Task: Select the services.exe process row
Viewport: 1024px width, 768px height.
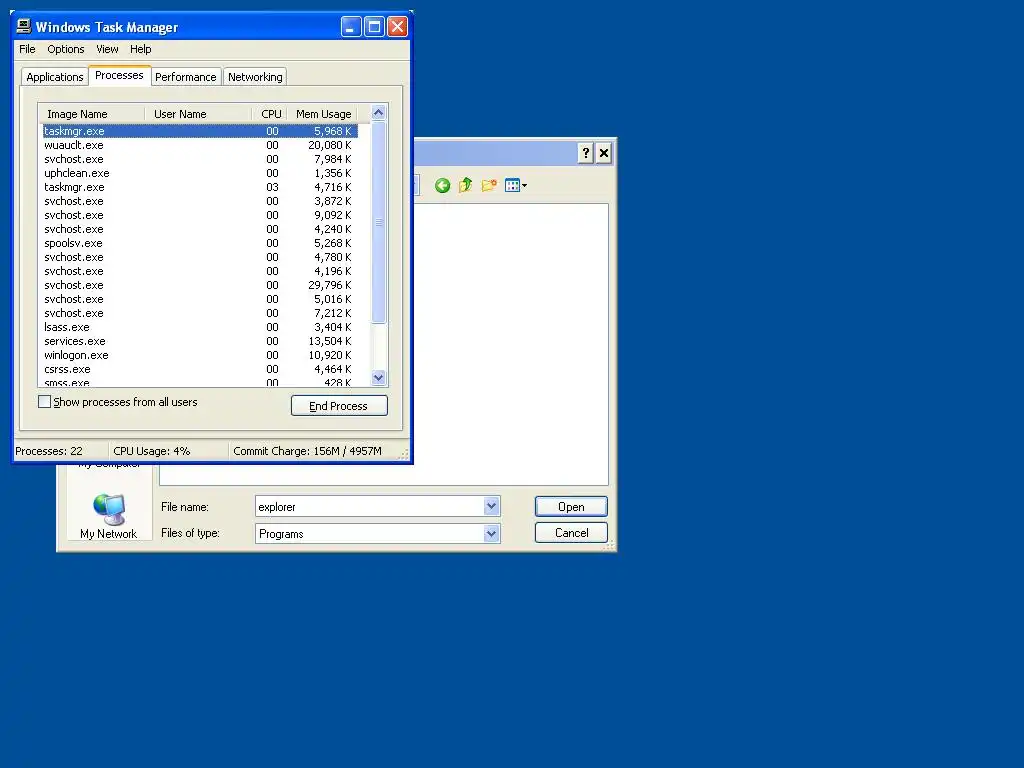Action: pyautogui.click(x=198, y=341)
